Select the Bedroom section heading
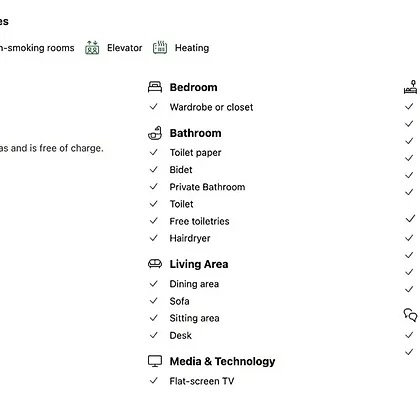This screenshot has height=420, width=420. (x=193, y=87)
